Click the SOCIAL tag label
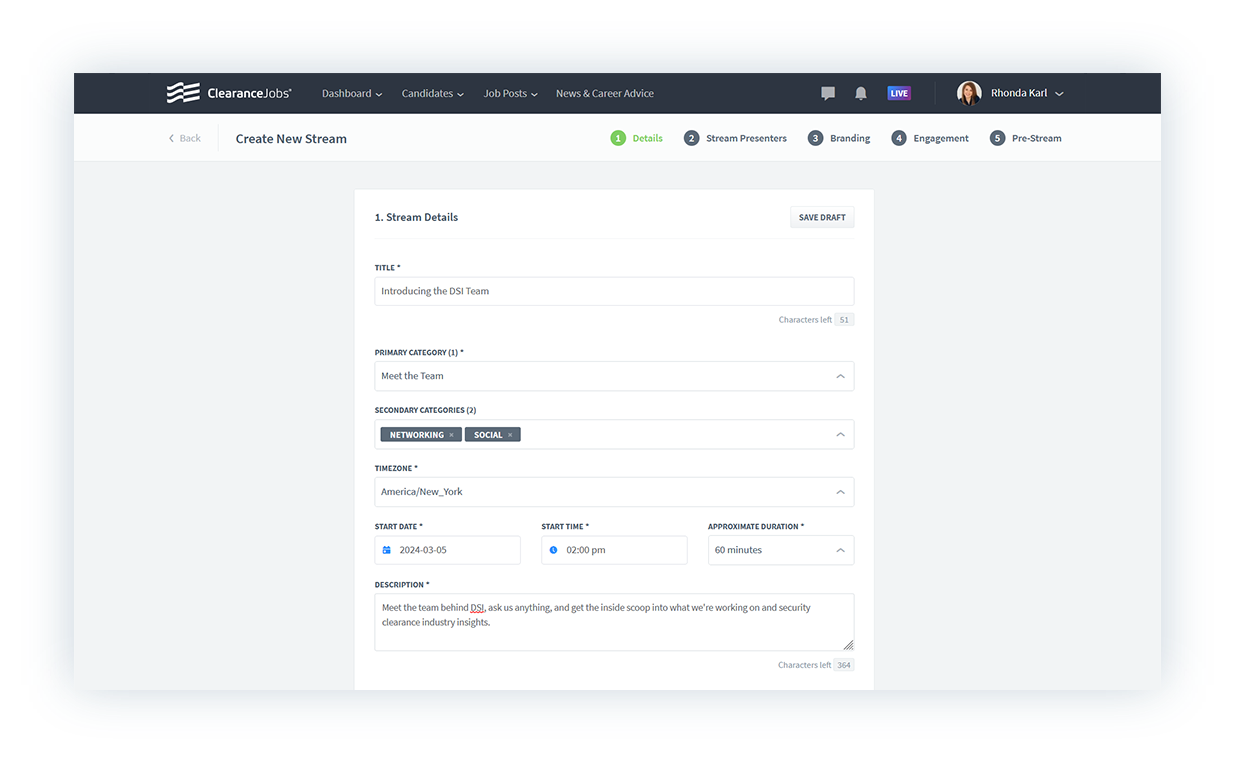1235x761 pixels. (488, 435)
